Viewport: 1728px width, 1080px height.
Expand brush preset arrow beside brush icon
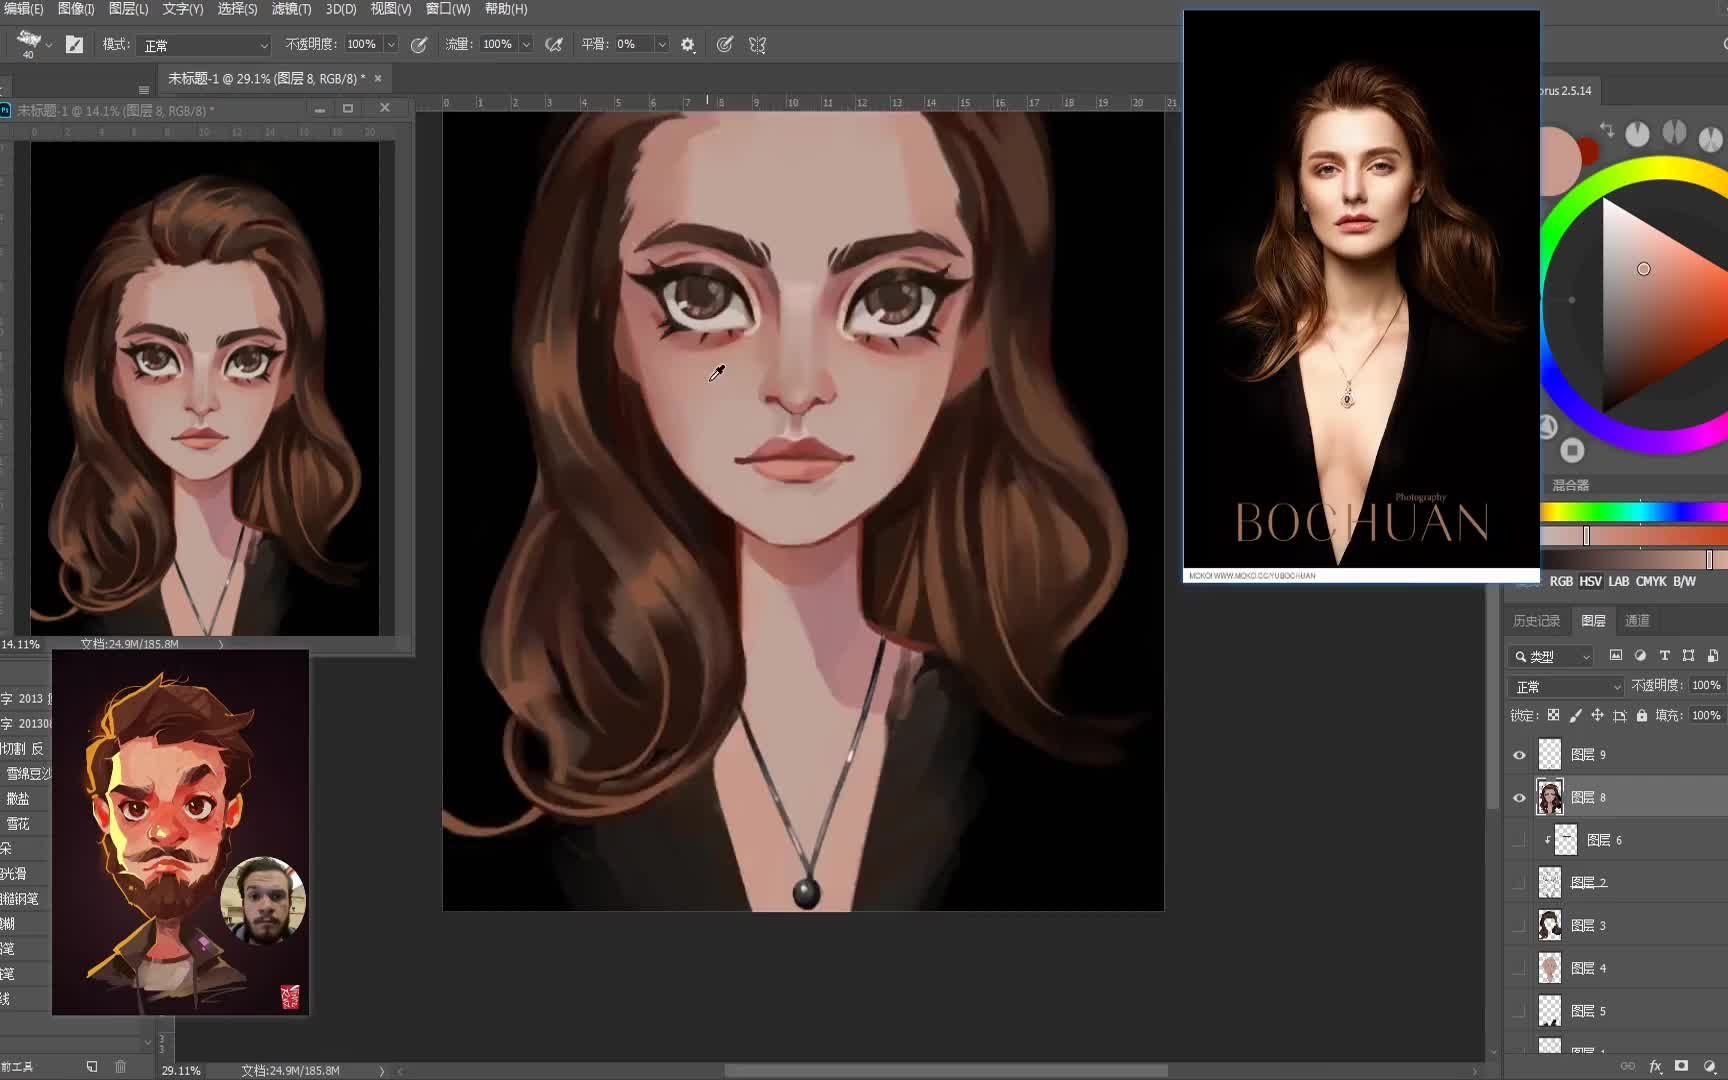(x=49, y=45)
